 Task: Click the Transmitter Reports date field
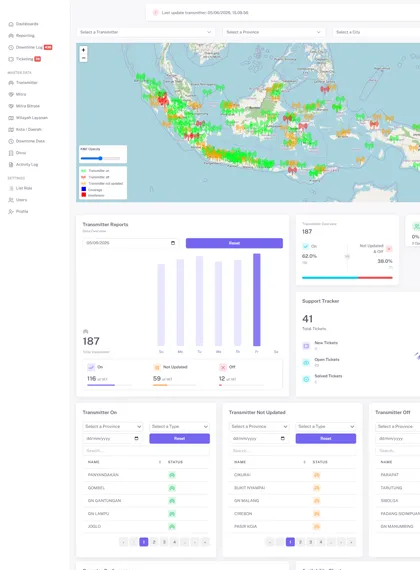[130, 243]
